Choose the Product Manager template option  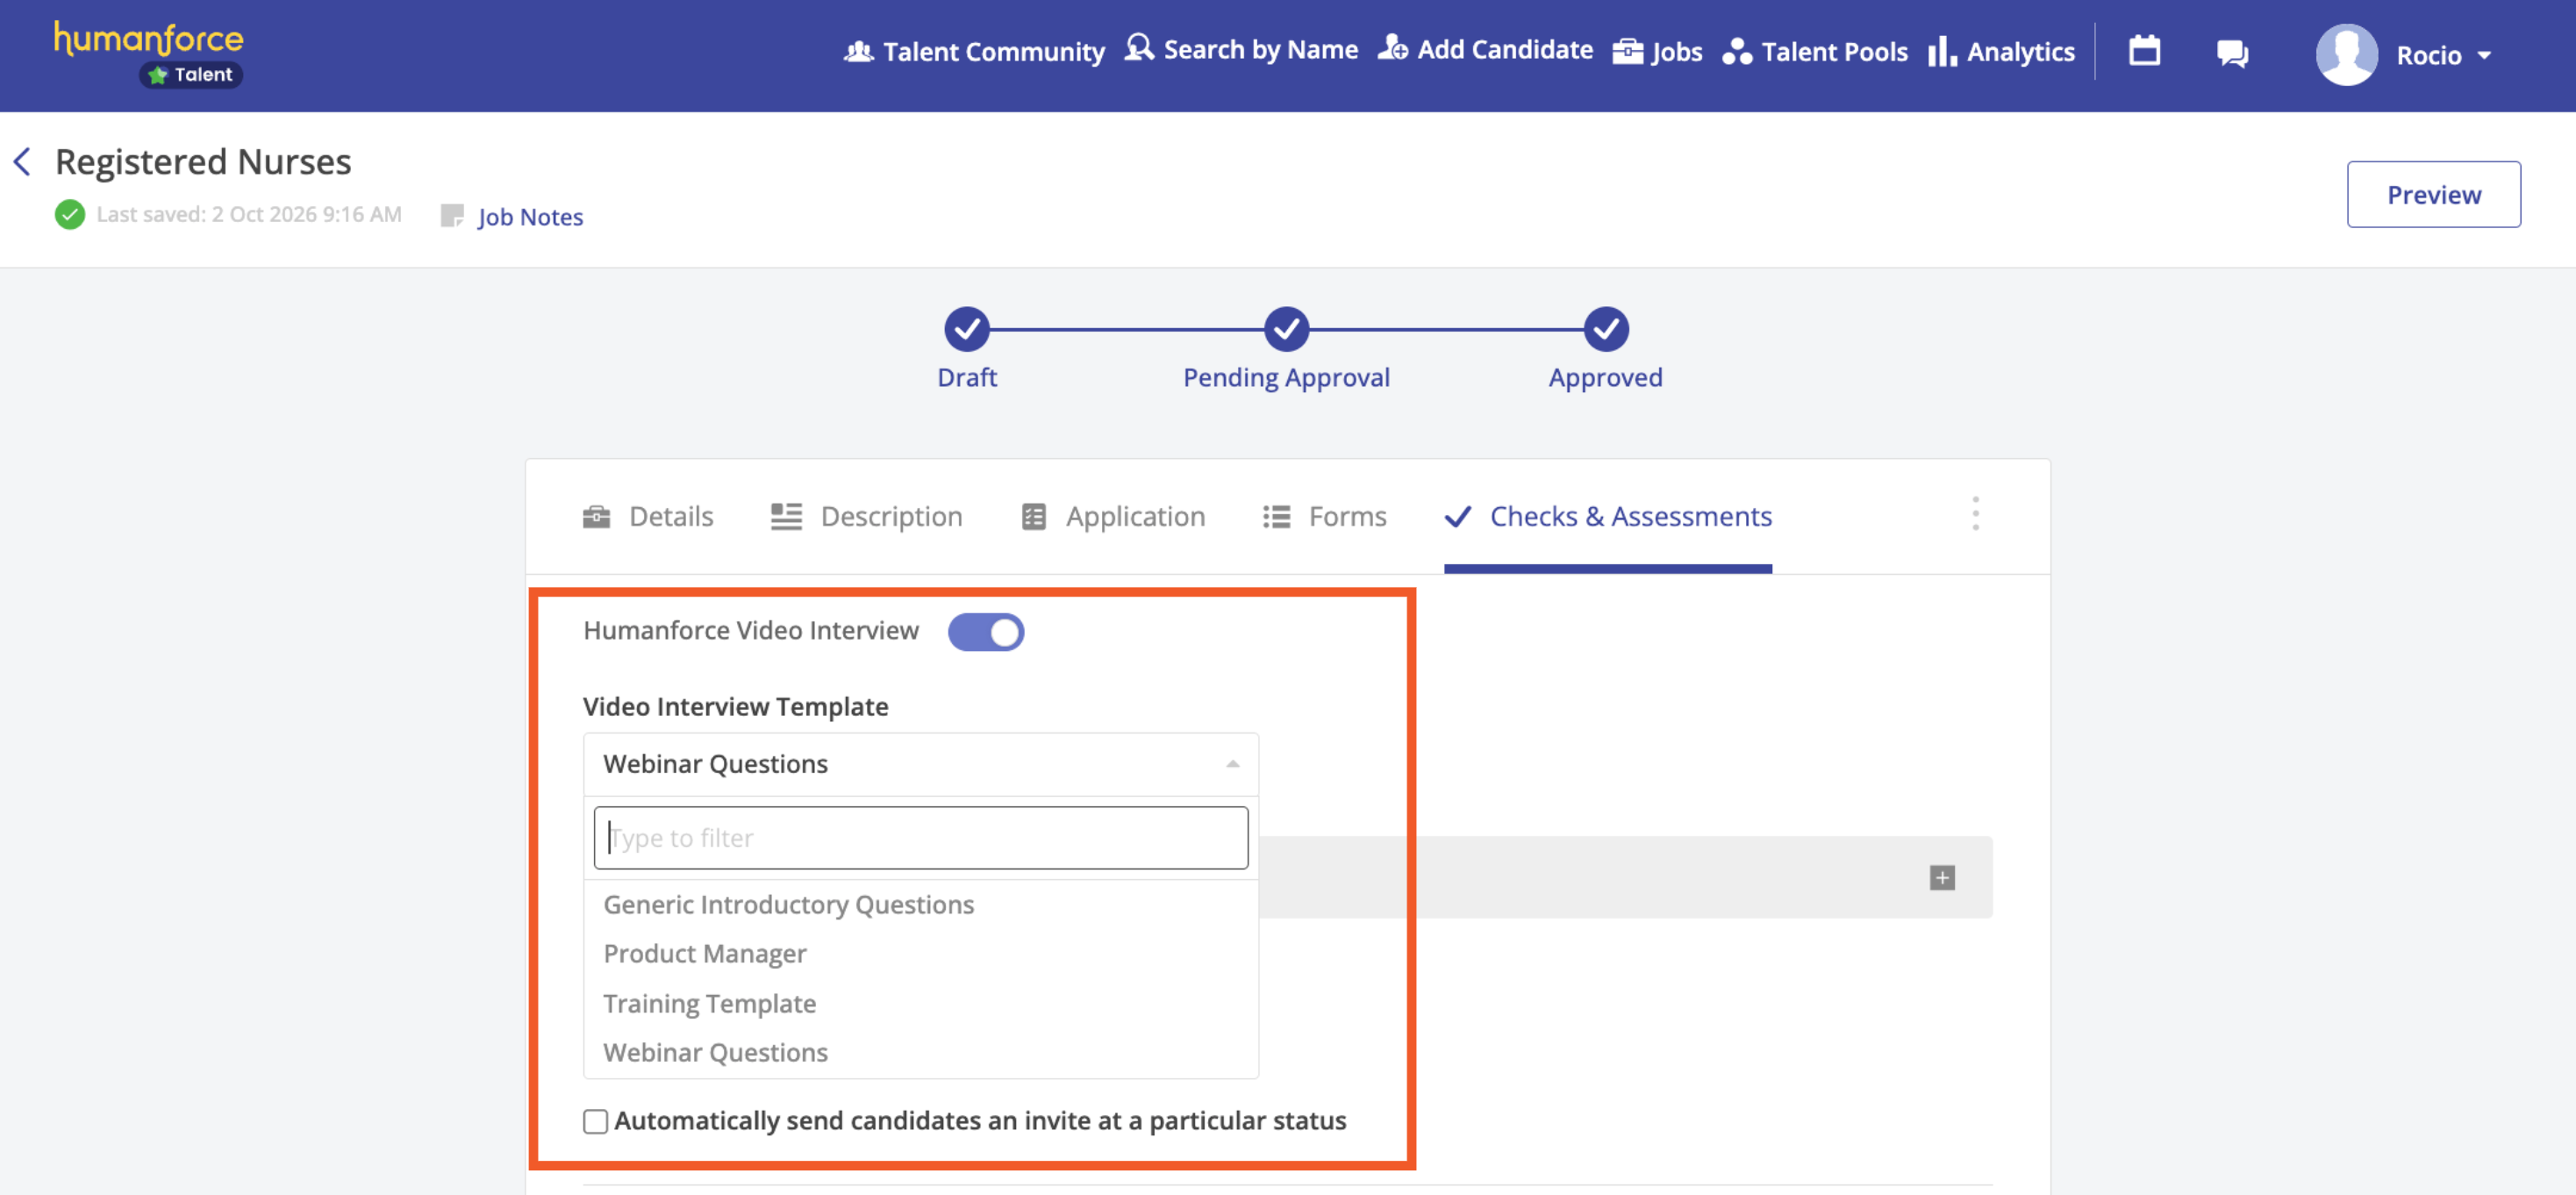coord(920,953)
